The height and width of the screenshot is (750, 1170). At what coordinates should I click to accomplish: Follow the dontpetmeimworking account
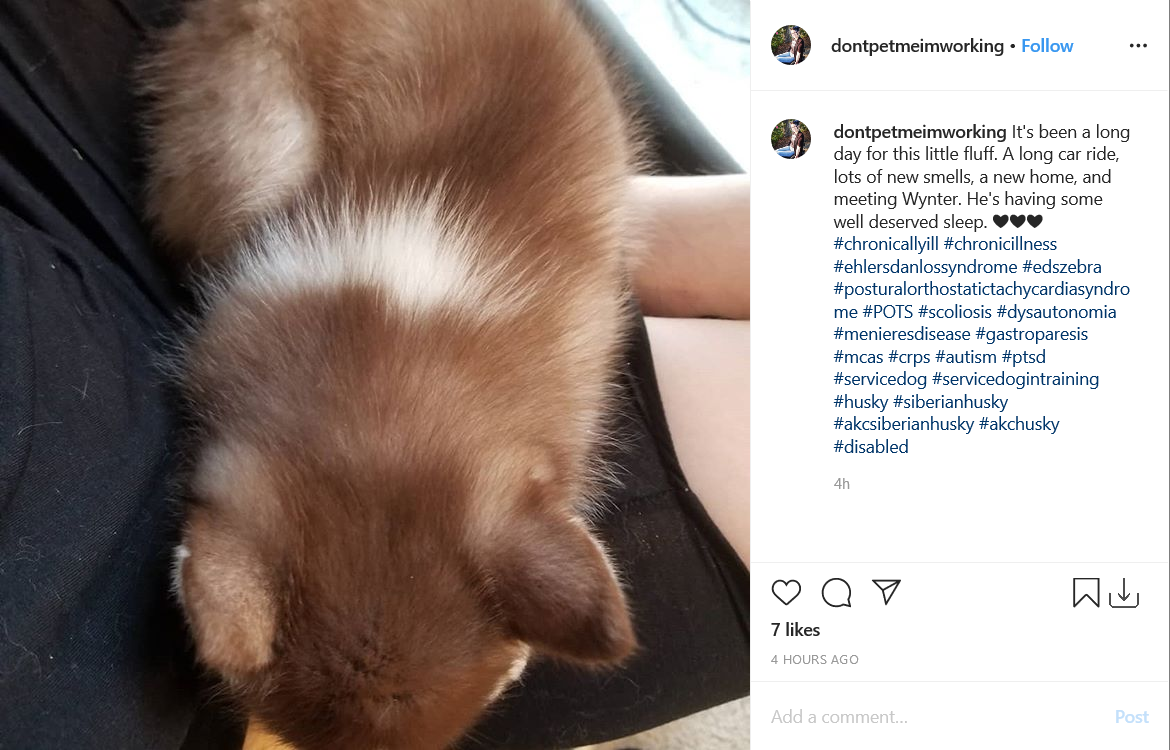click(1047, 46)
